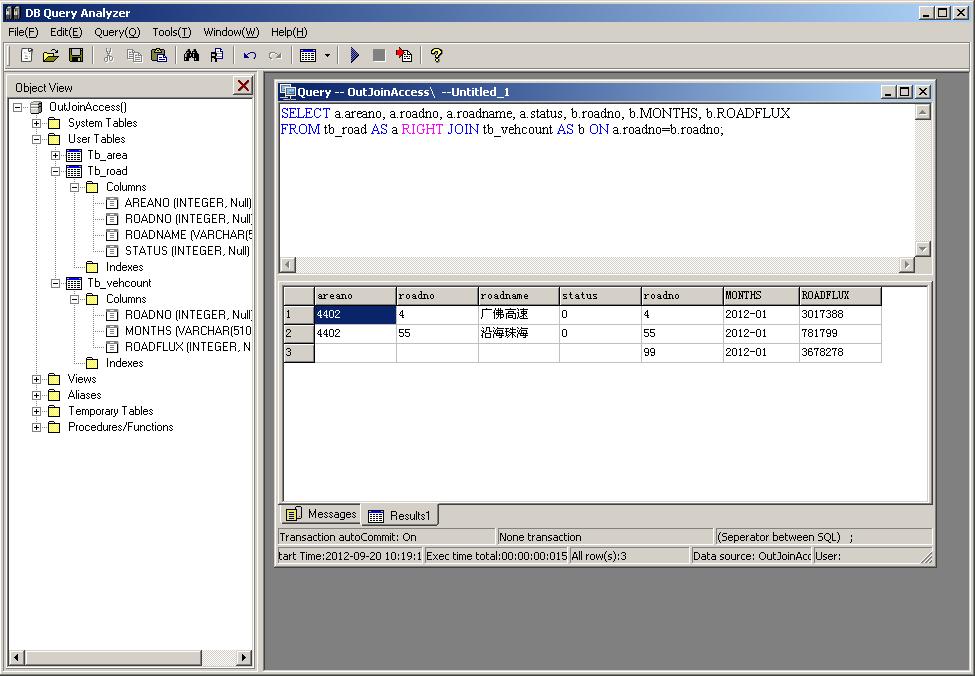Image resolution: width=975 pixels, height=676 pixels.
Task: Paste text into the query editor
Action: pyautogui.click(x=160, y=55)
